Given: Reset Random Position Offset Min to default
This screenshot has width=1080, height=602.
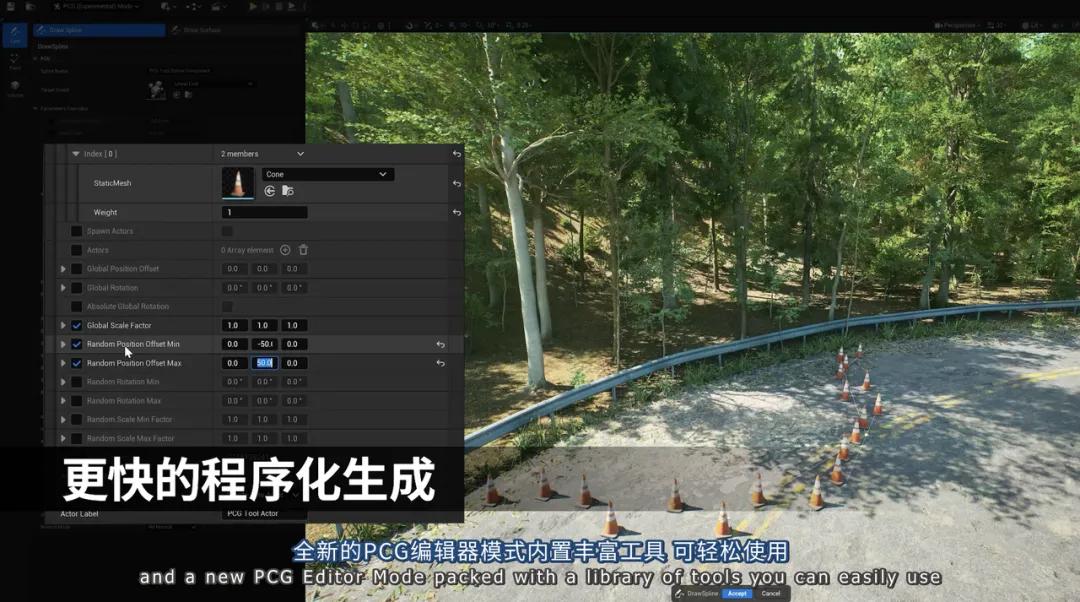Looking at the screenshot, I should tap(441, 344).
